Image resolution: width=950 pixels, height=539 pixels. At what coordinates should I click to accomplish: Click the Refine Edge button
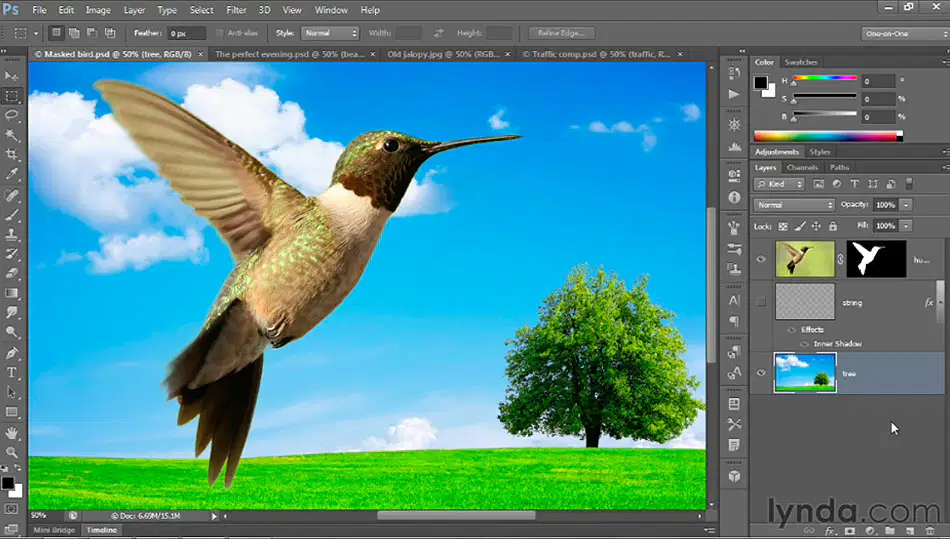pyautogui.click(x=562, y=33)
